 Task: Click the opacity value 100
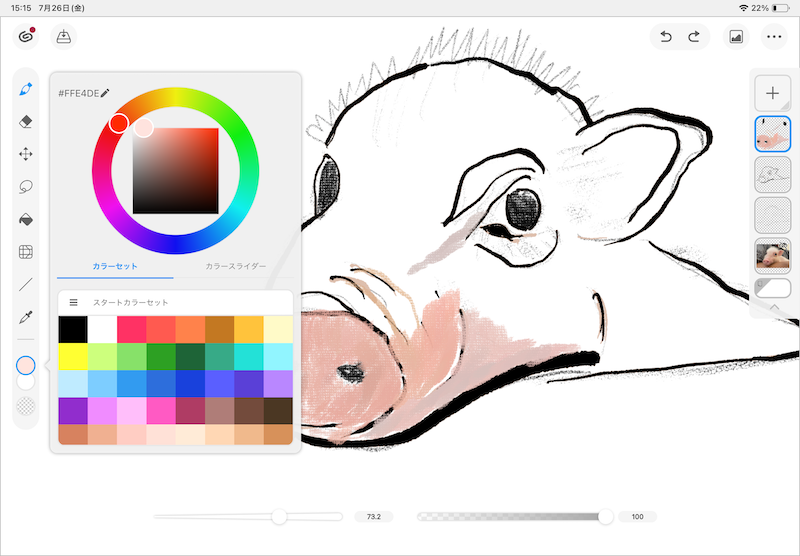pyautogui.click(x=637, y=517)
